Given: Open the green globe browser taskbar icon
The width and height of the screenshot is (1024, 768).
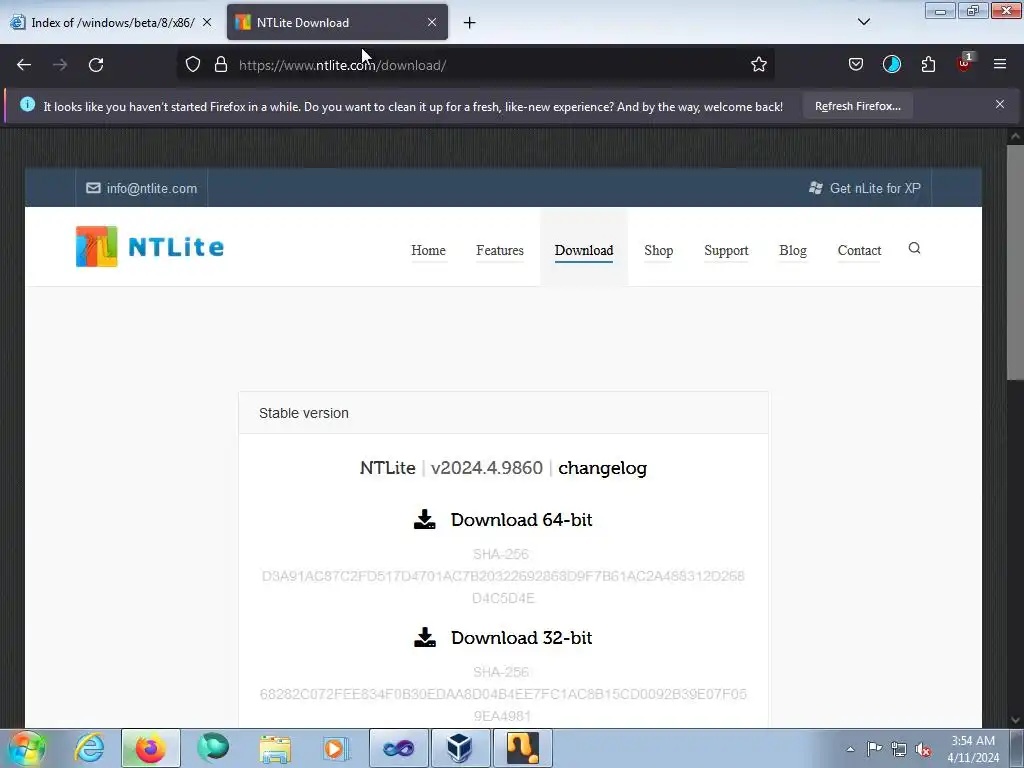Looking at the screenshot, I should (213, 748).
